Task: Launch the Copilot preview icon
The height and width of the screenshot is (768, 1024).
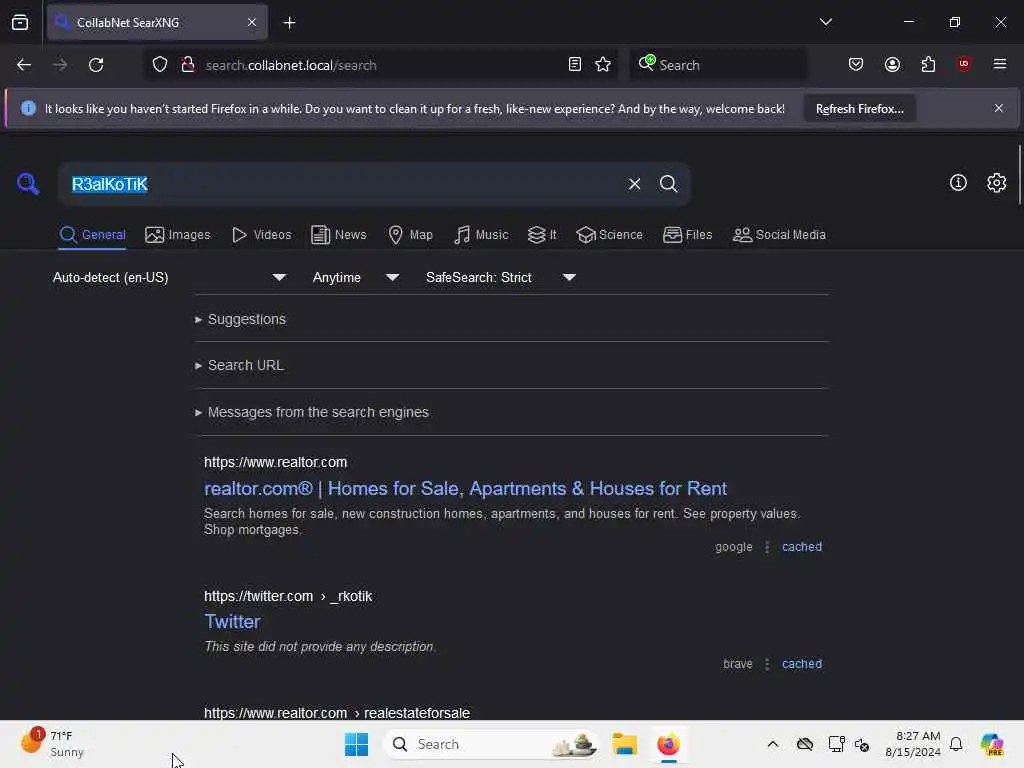Action: point(992,744)
